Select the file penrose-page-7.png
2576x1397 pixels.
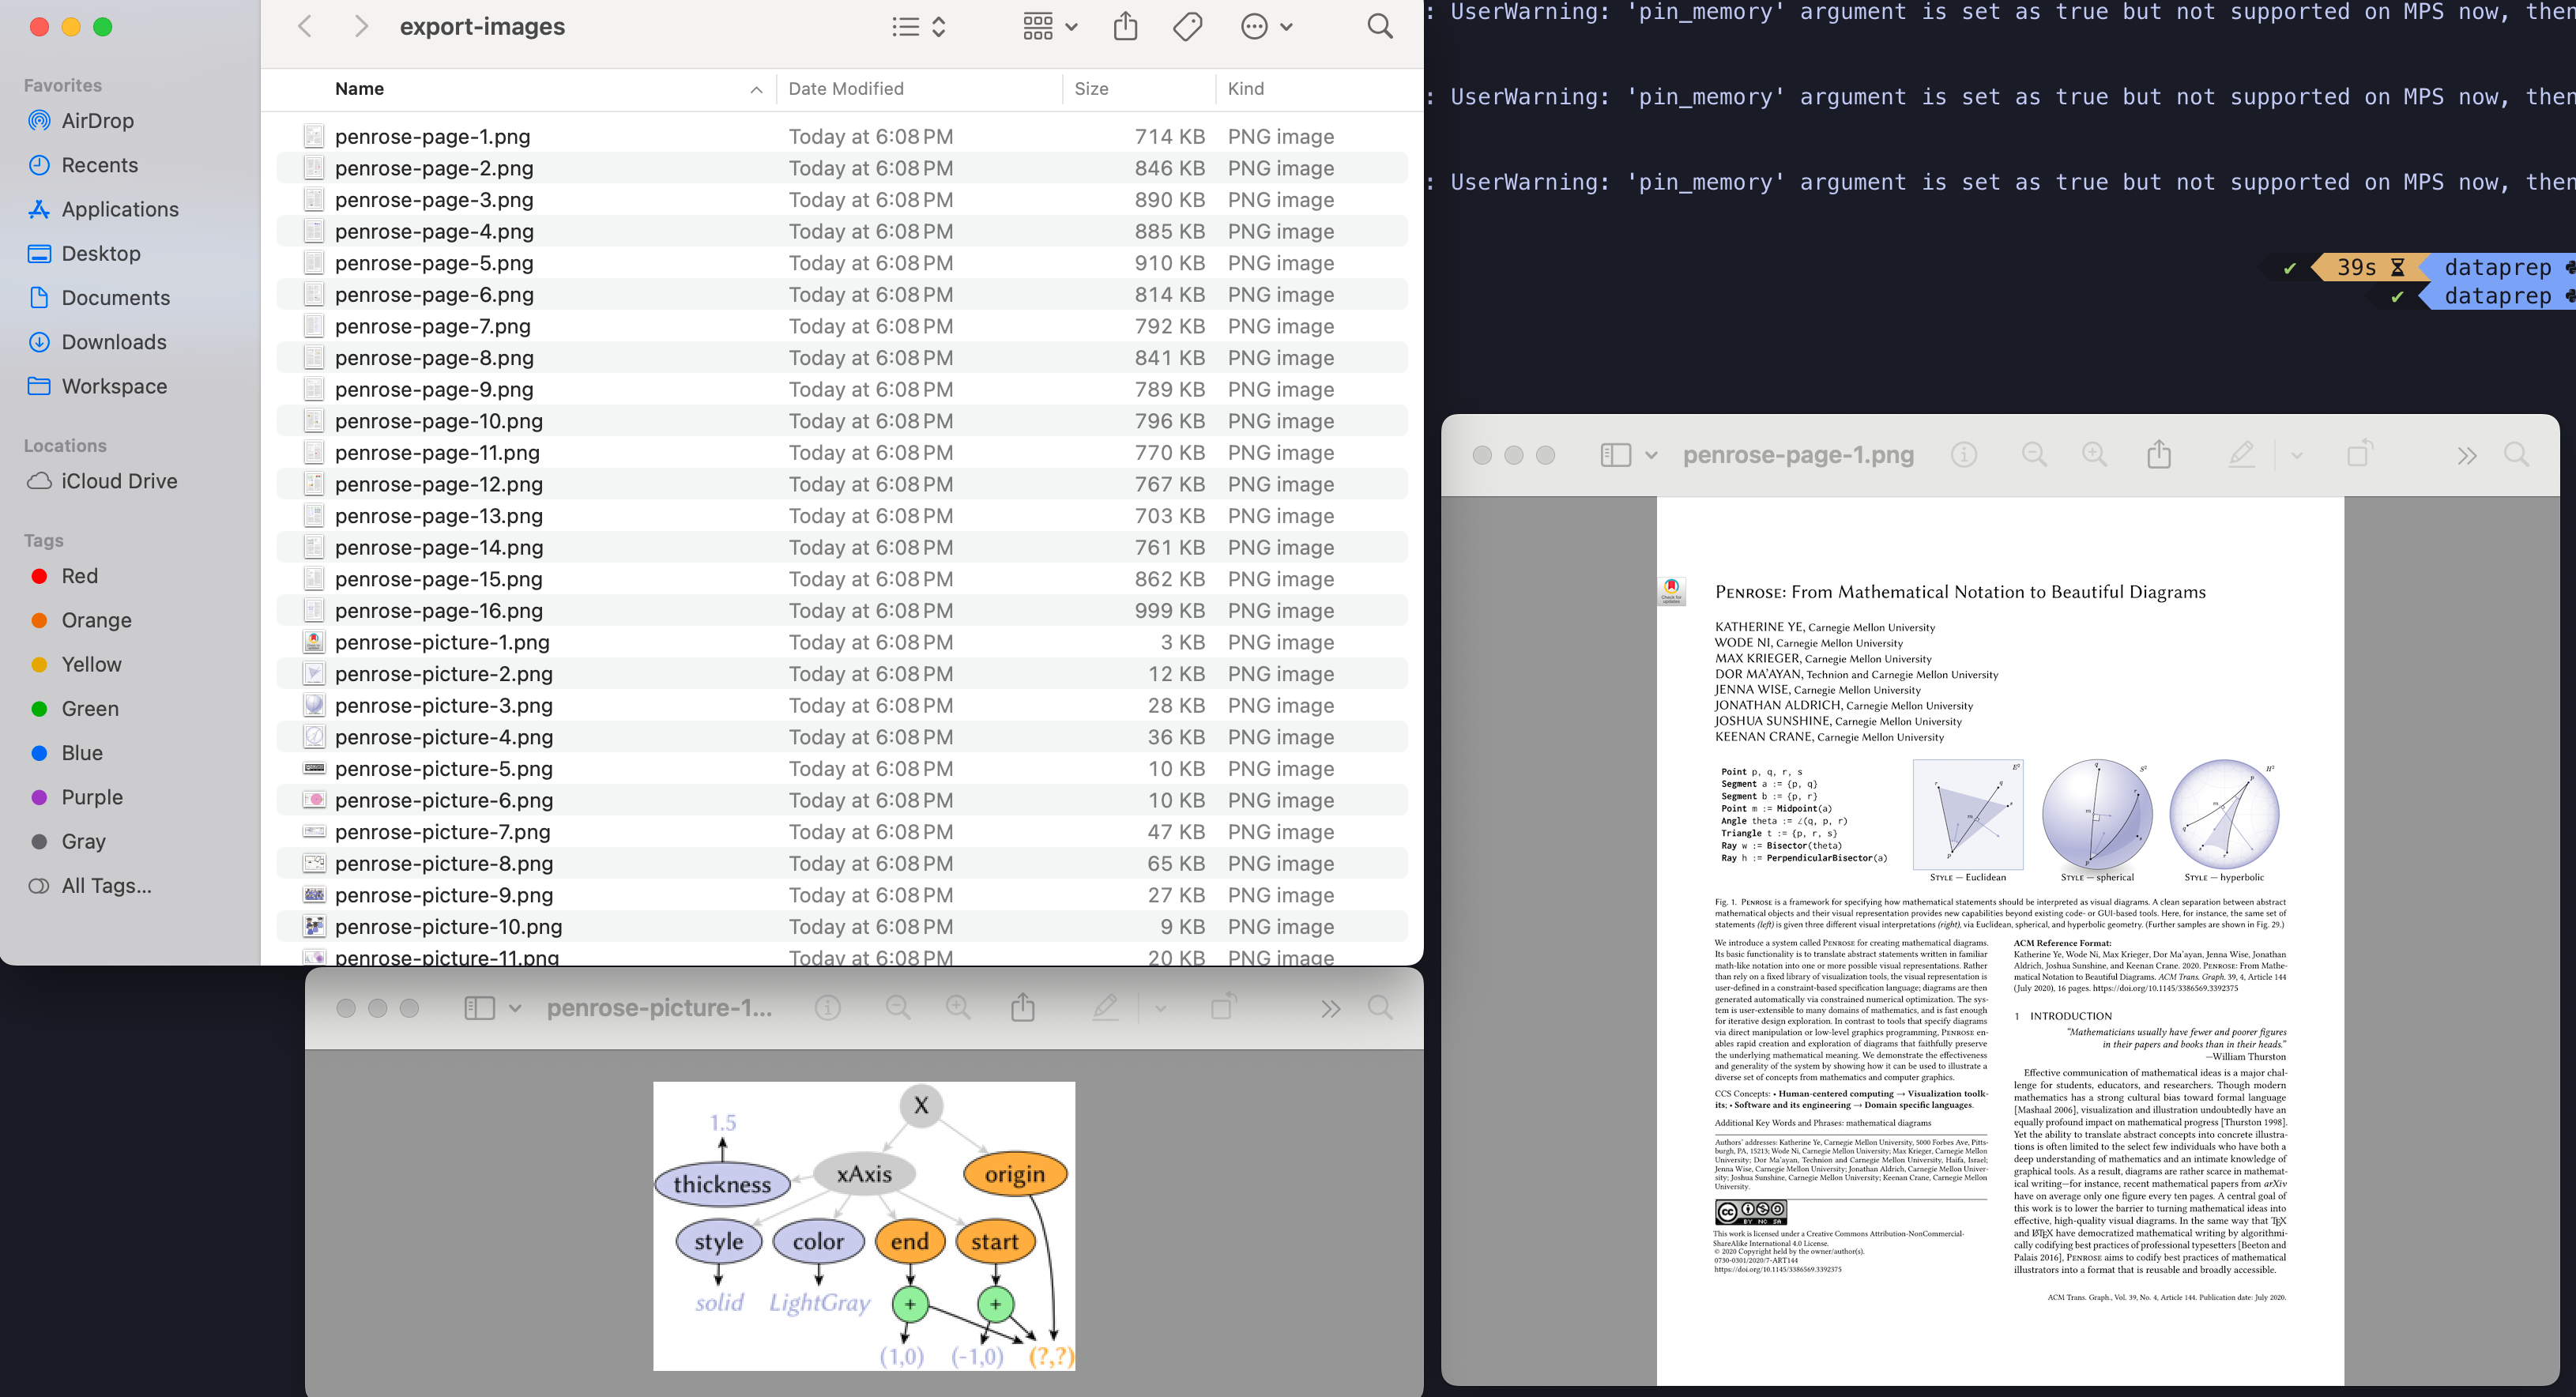pyautogui.click(x=842, y=326)
